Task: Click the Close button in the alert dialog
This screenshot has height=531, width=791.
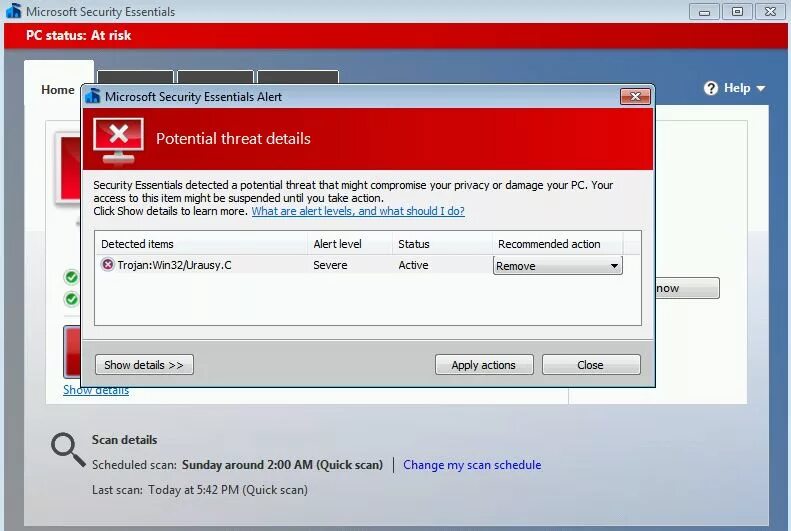Action: click(x=591, y=365)
